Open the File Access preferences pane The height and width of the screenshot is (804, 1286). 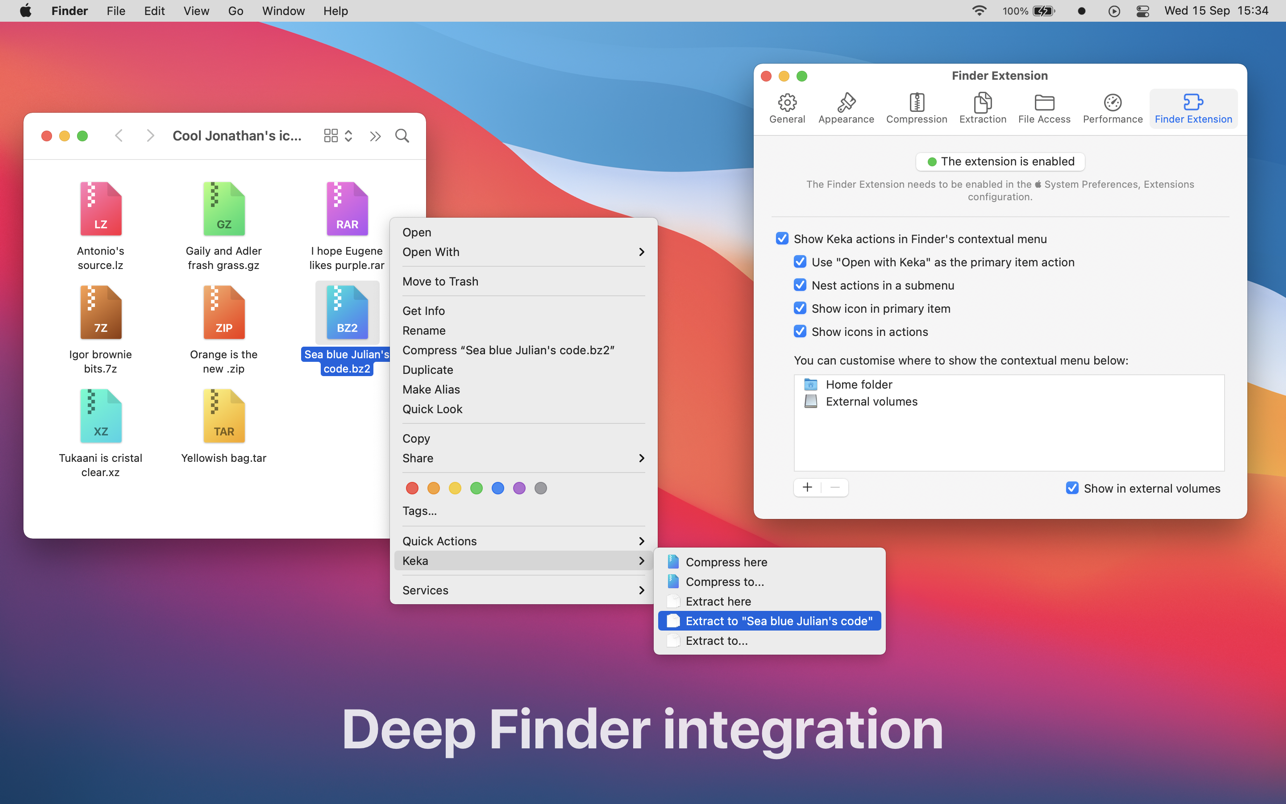[1044, 108]
